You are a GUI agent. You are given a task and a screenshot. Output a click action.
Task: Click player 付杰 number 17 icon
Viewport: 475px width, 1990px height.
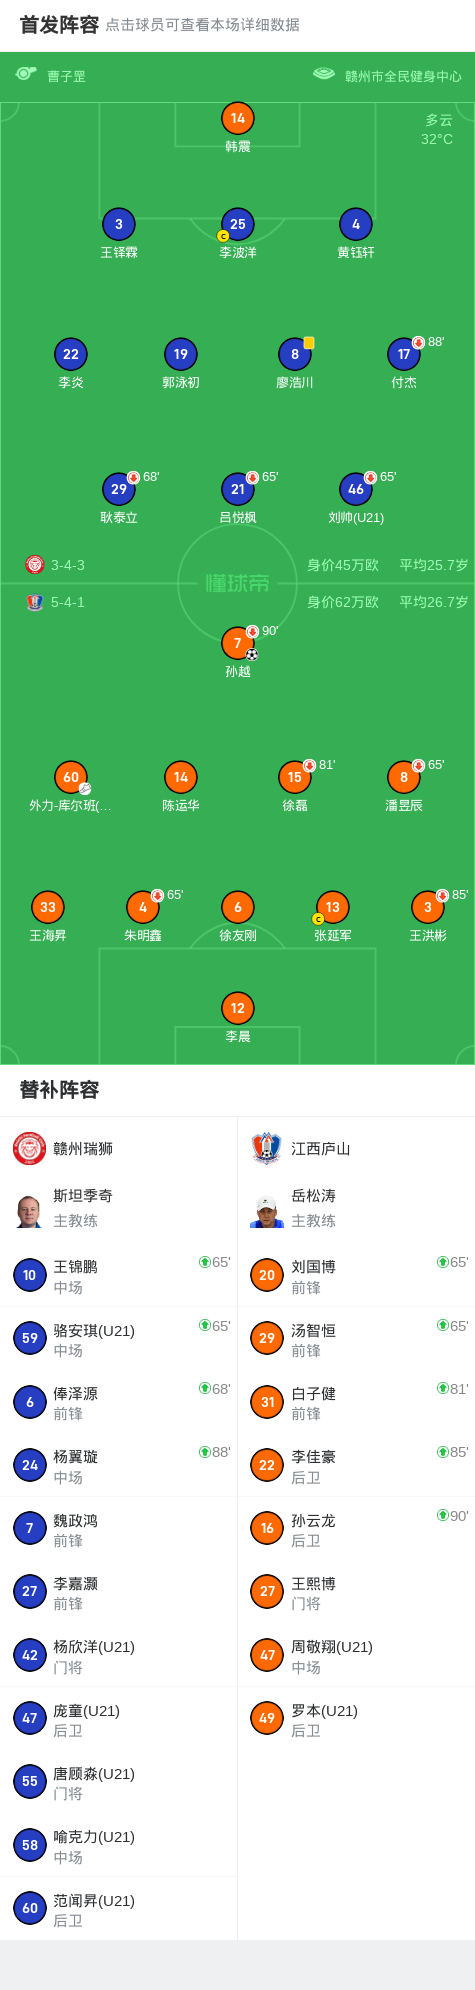click(404, 354)
